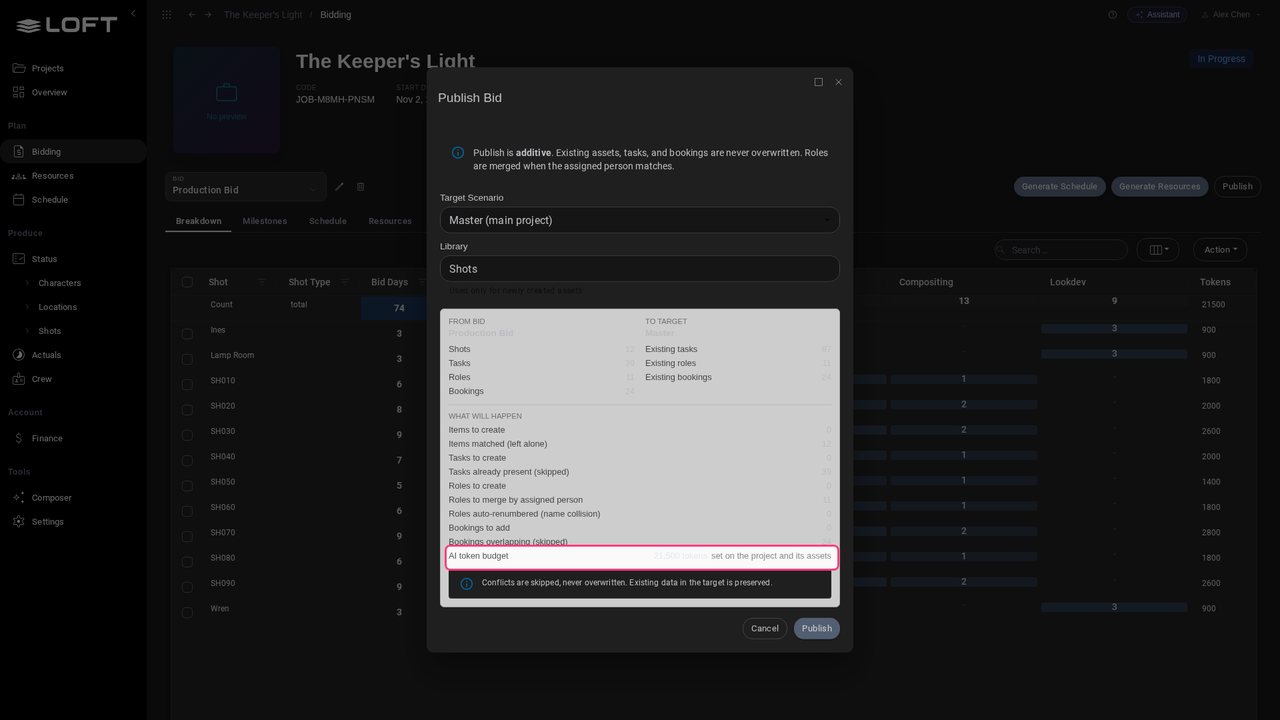
Task: Open Overview in the sidebar
Action: click(73, 92)
